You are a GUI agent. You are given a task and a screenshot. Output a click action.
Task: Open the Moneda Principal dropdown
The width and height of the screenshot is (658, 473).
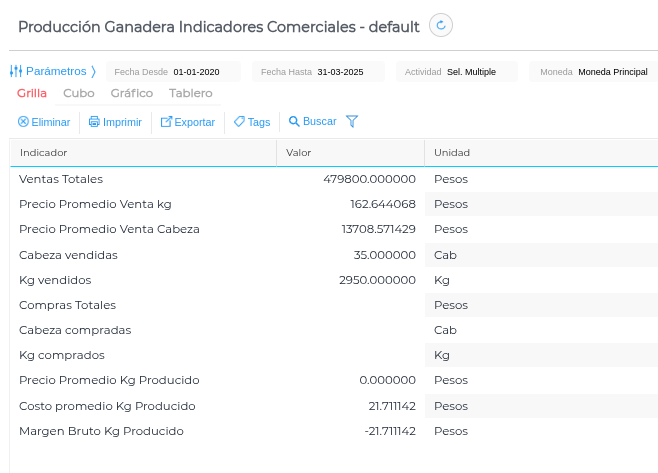[612, 72]
